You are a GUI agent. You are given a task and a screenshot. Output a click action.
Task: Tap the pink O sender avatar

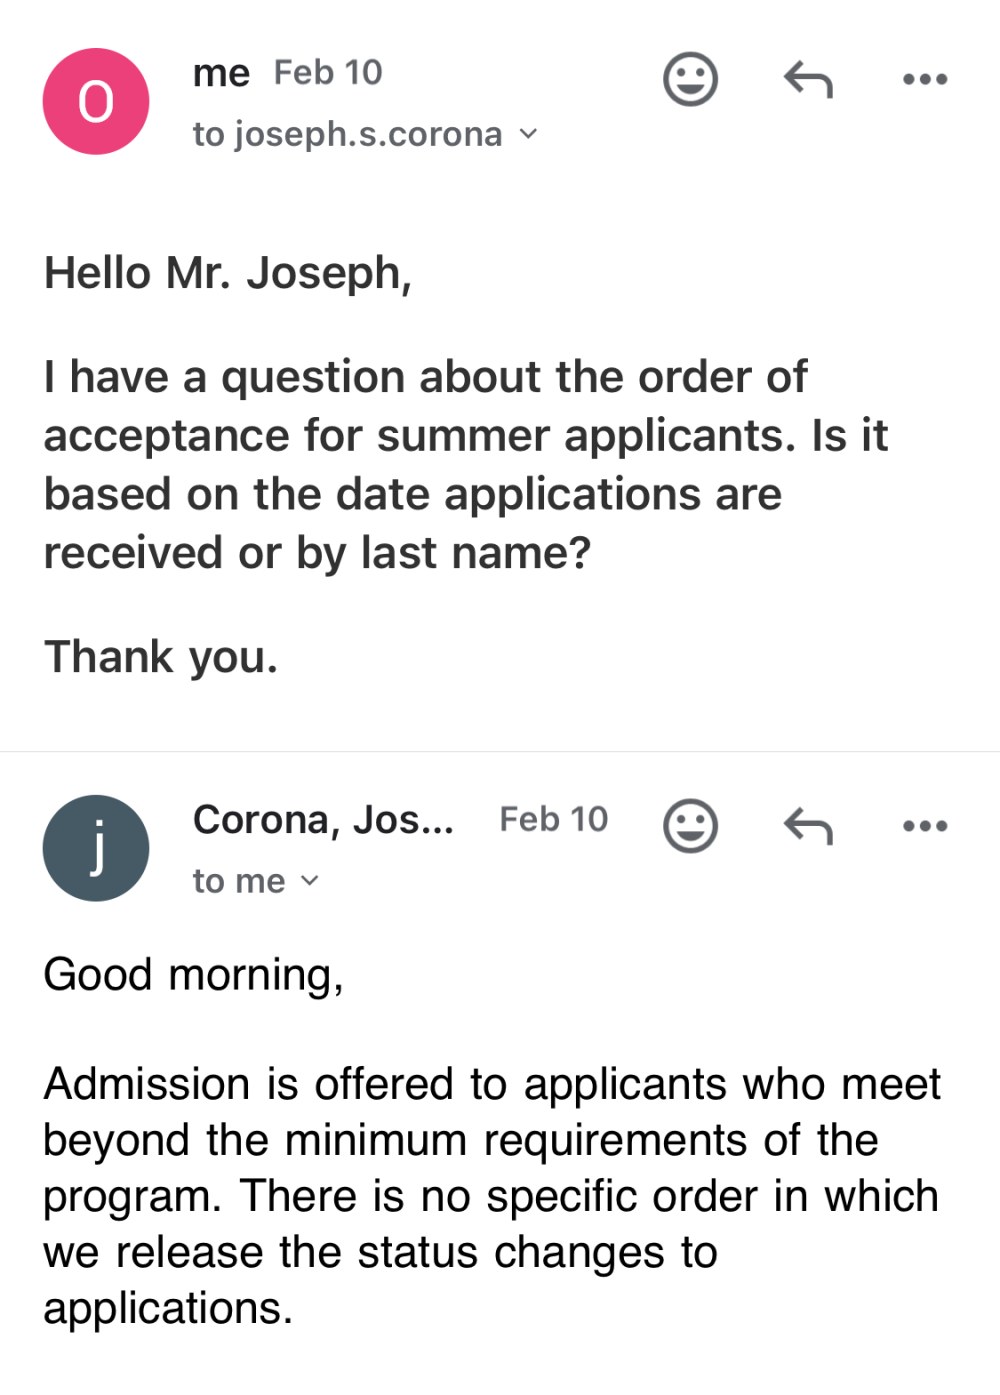pyautogui.click(x=96, y=101)
